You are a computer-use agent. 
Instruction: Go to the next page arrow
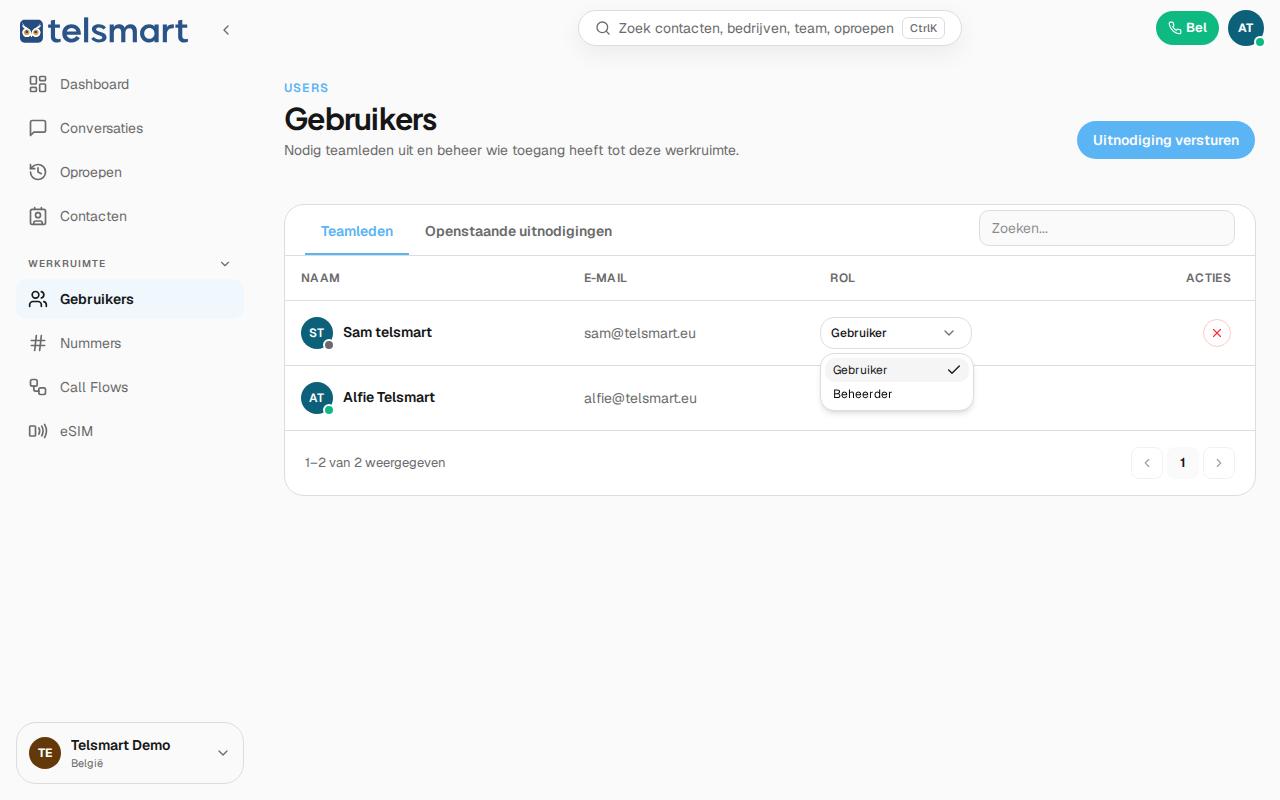click(1219, 463)
